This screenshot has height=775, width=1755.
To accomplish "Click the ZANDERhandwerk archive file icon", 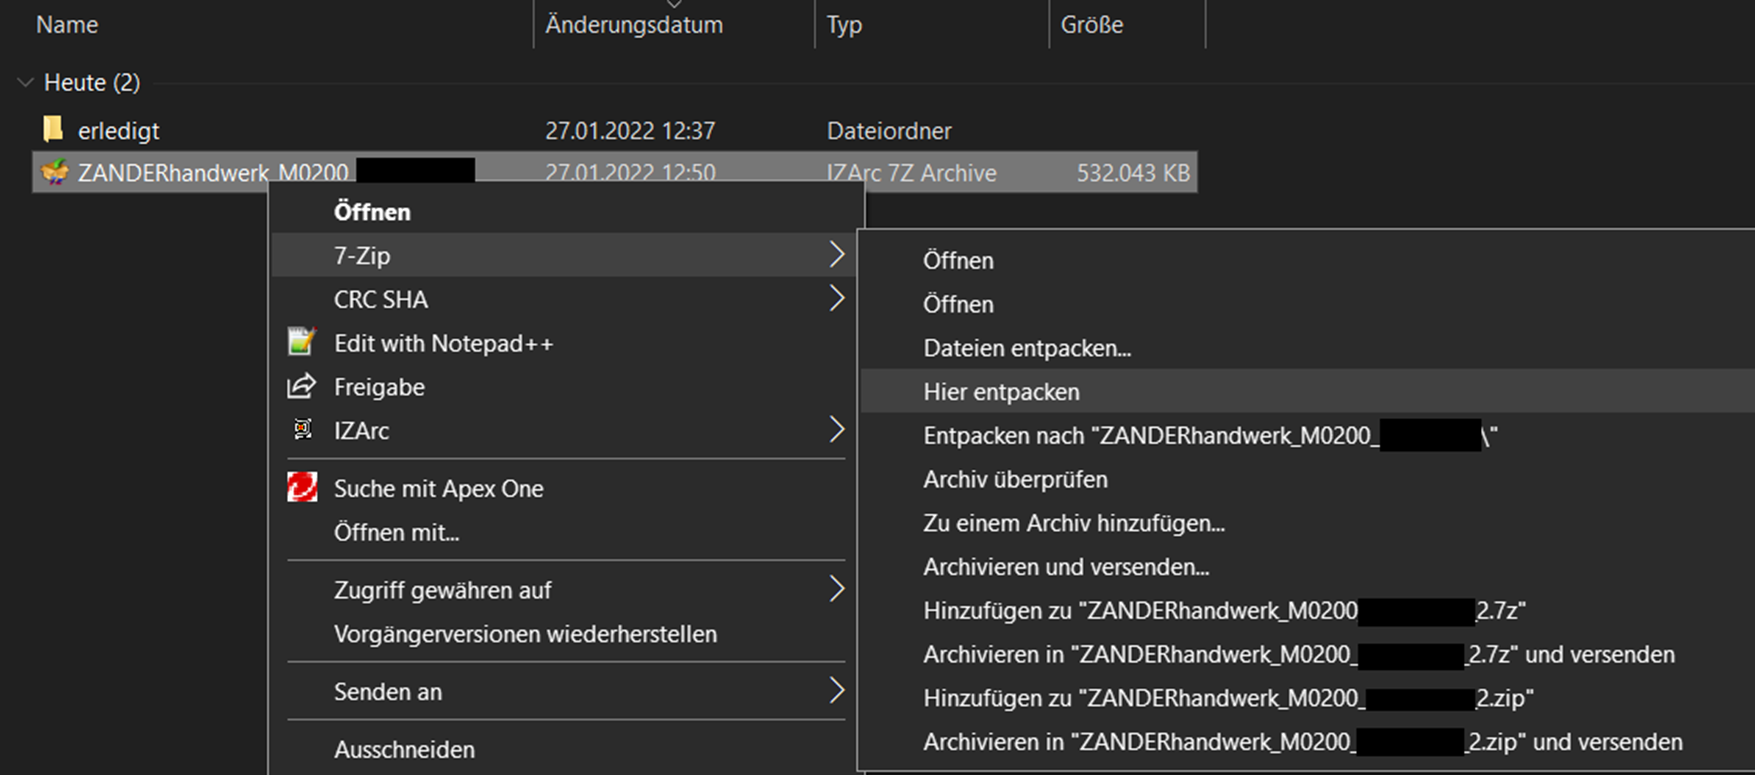I will (54, 173).
